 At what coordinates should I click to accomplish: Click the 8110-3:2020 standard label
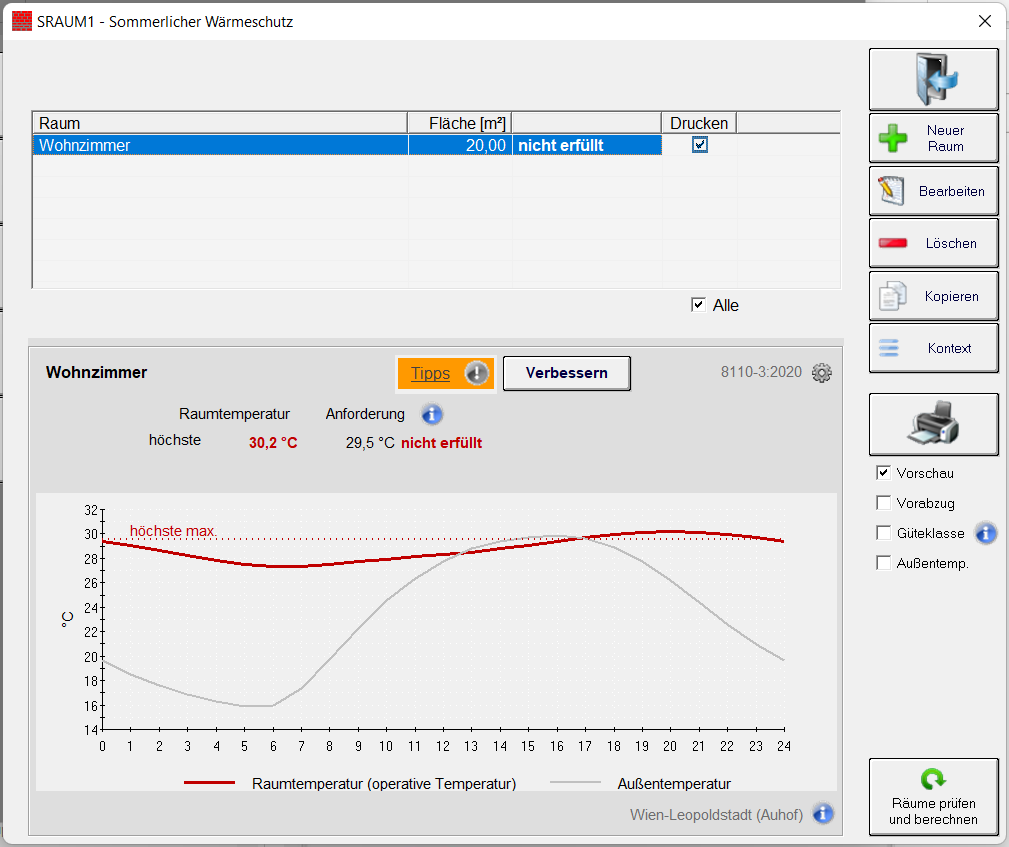(x=761, y=372)
